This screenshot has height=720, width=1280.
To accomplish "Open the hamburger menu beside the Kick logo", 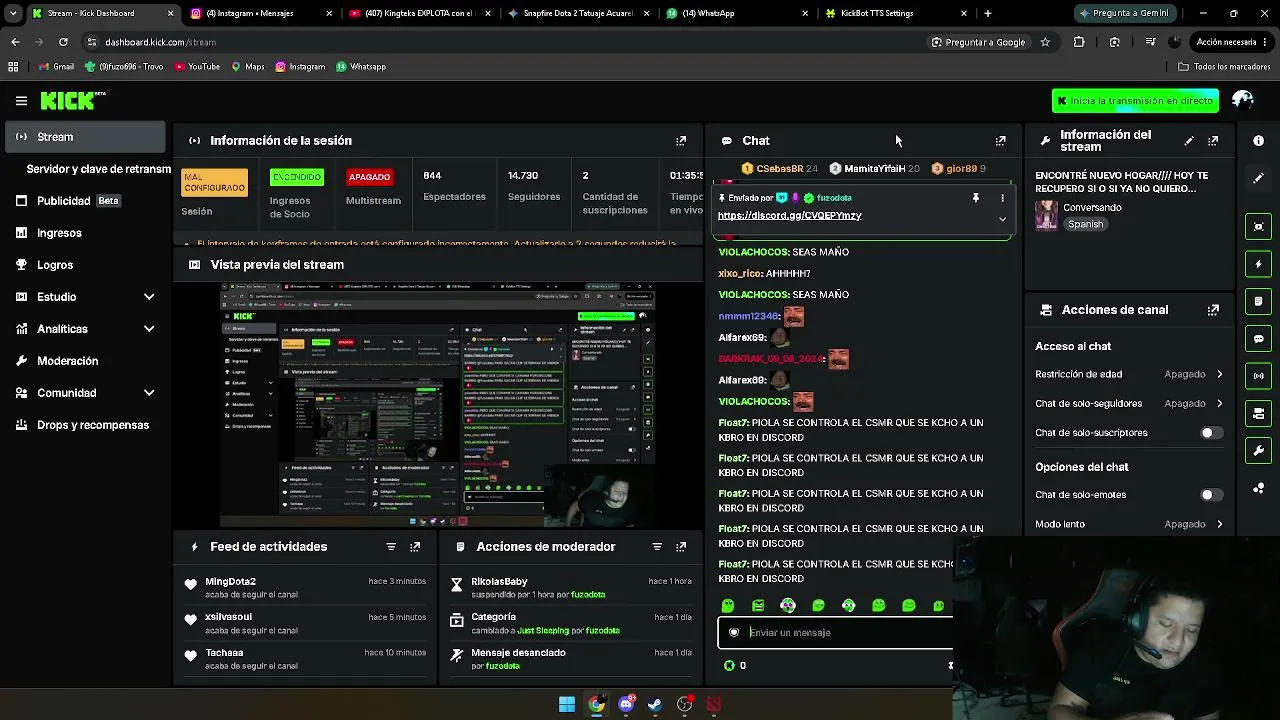I will tap(21, 101).
